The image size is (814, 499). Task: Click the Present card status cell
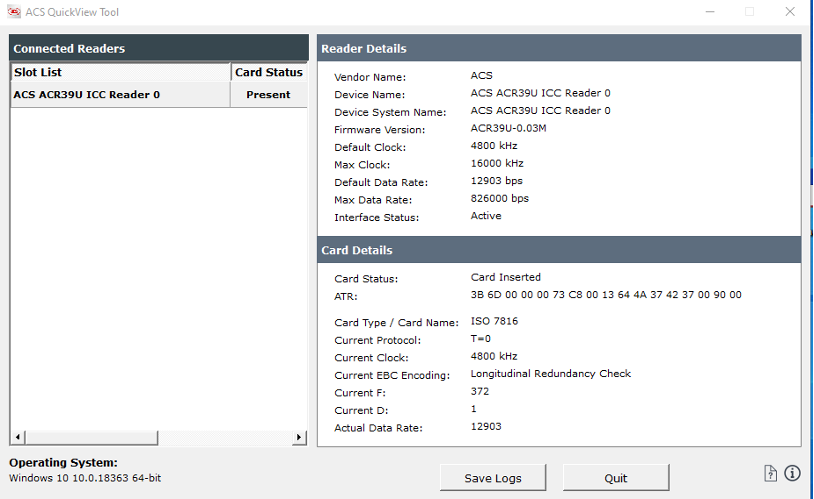point(268,95)
